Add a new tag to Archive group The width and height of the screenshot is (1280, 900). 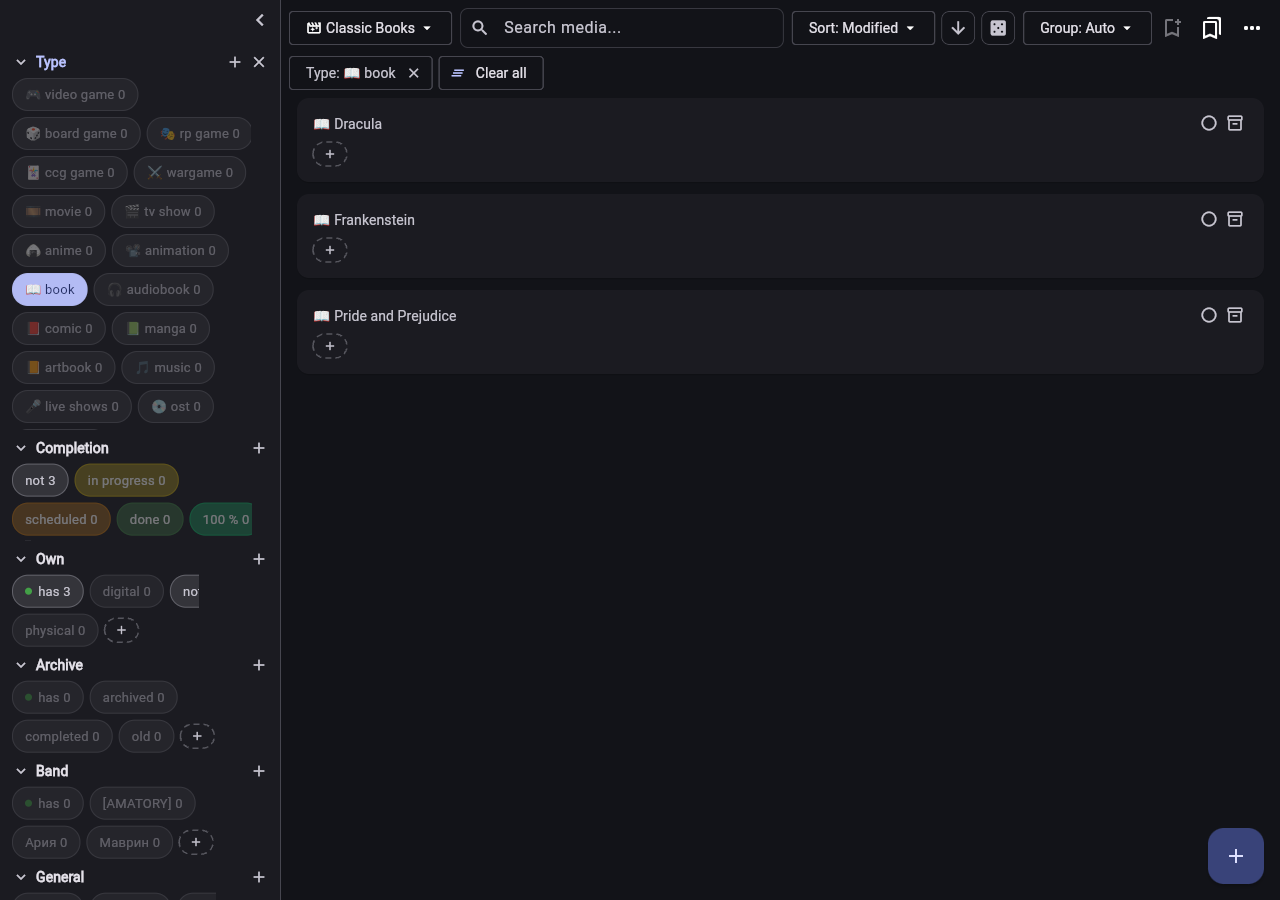259,665
